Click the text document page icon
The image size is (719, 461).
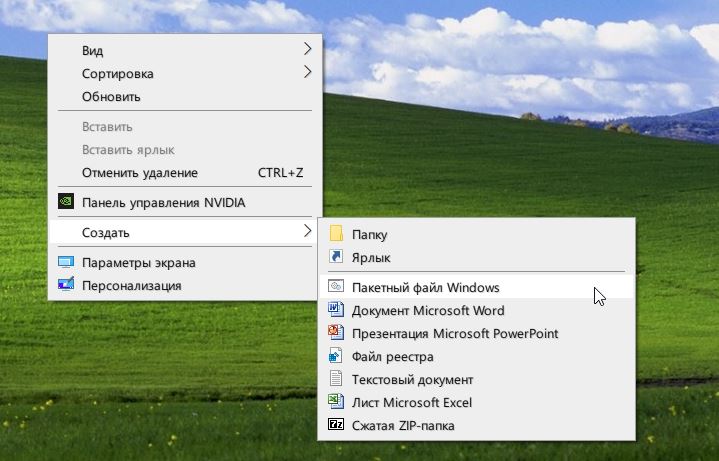[336, 378]
